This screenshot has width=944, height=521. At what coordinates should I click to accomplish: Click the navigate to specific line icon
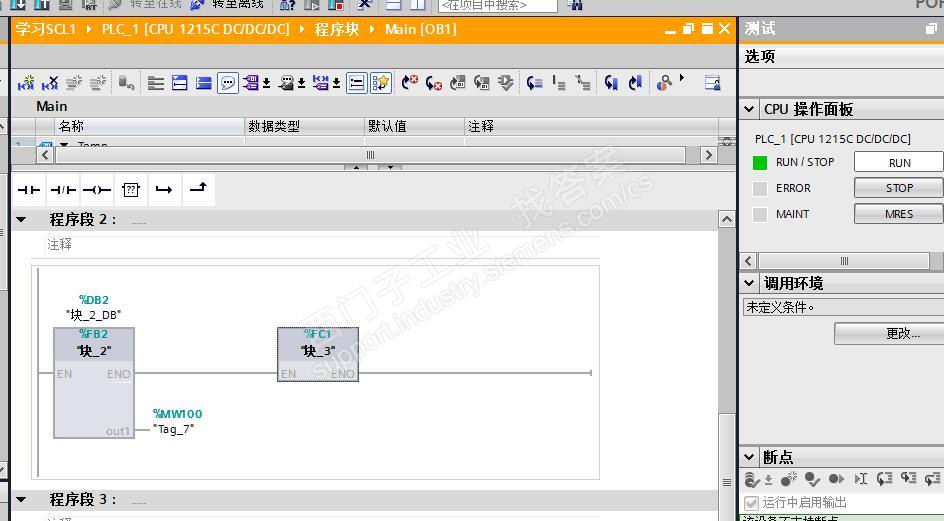click(535, 83)
